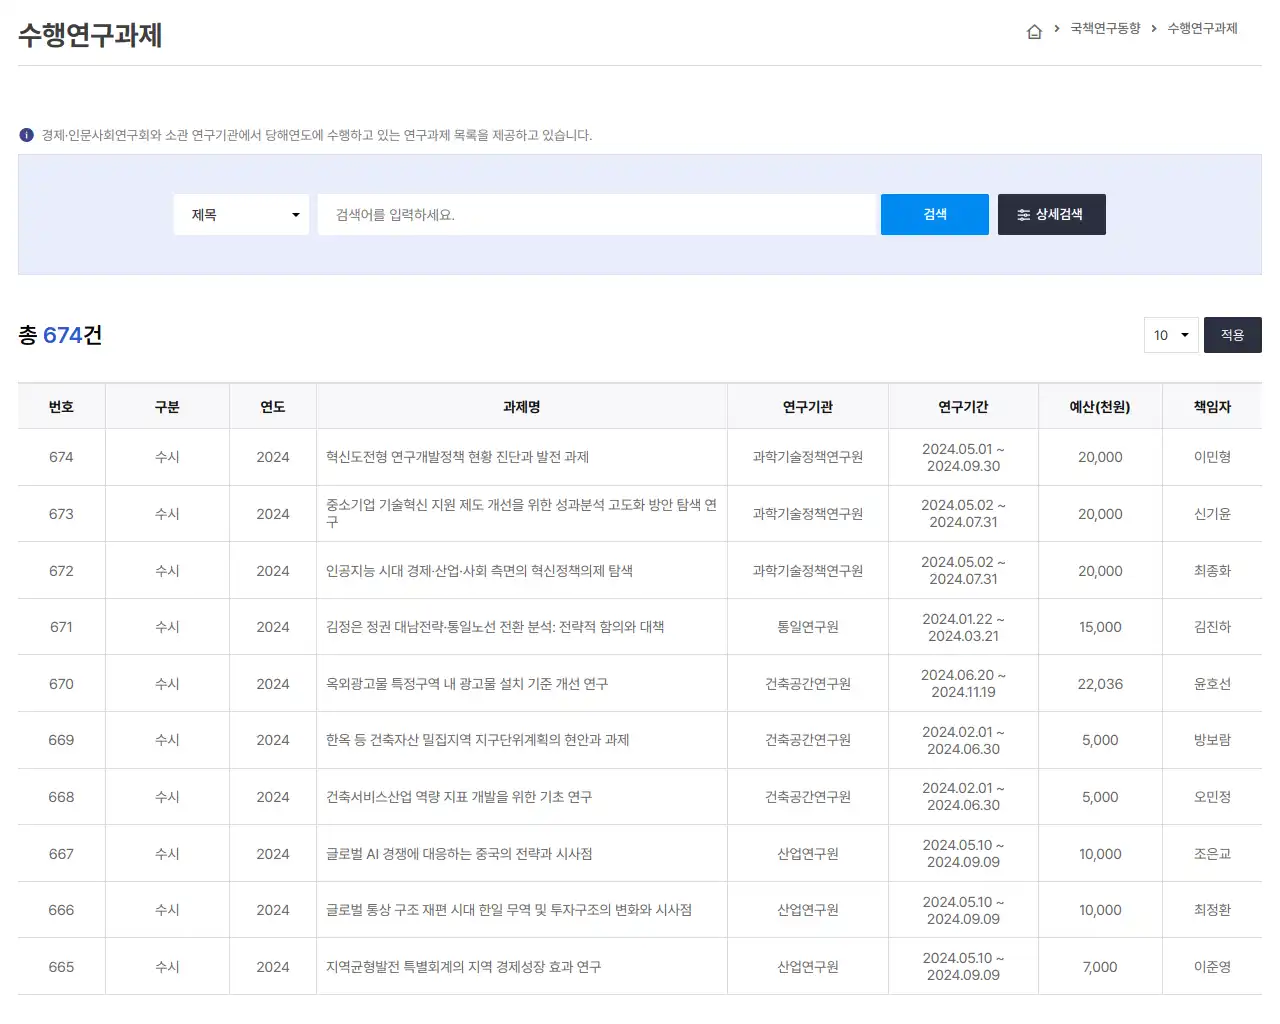Click the 검색 search button

pos(934,214)
